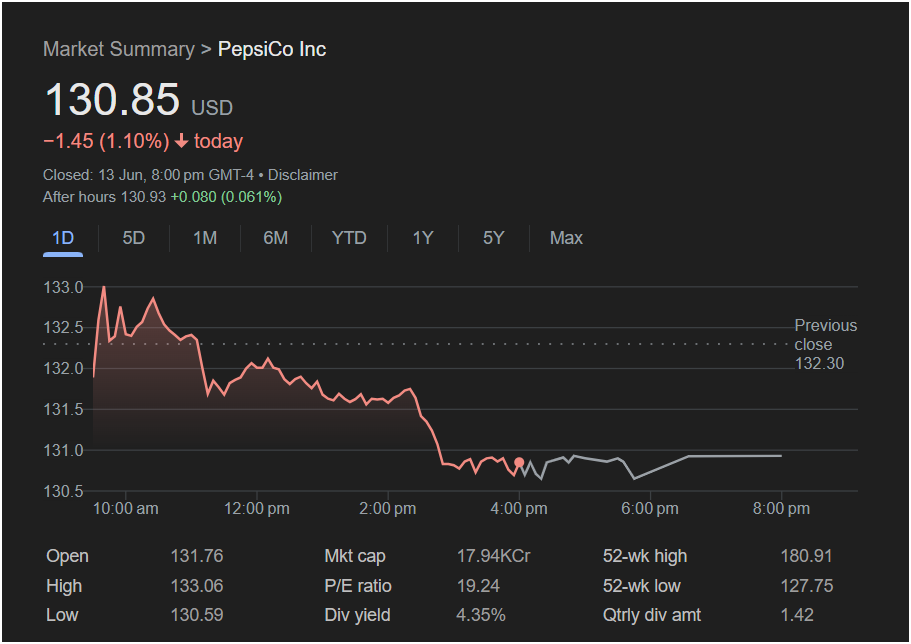The height and width of the screenshot is (644, 911).
Task: Click the 12:00 pm axis label
Action: tap(257, 509)
